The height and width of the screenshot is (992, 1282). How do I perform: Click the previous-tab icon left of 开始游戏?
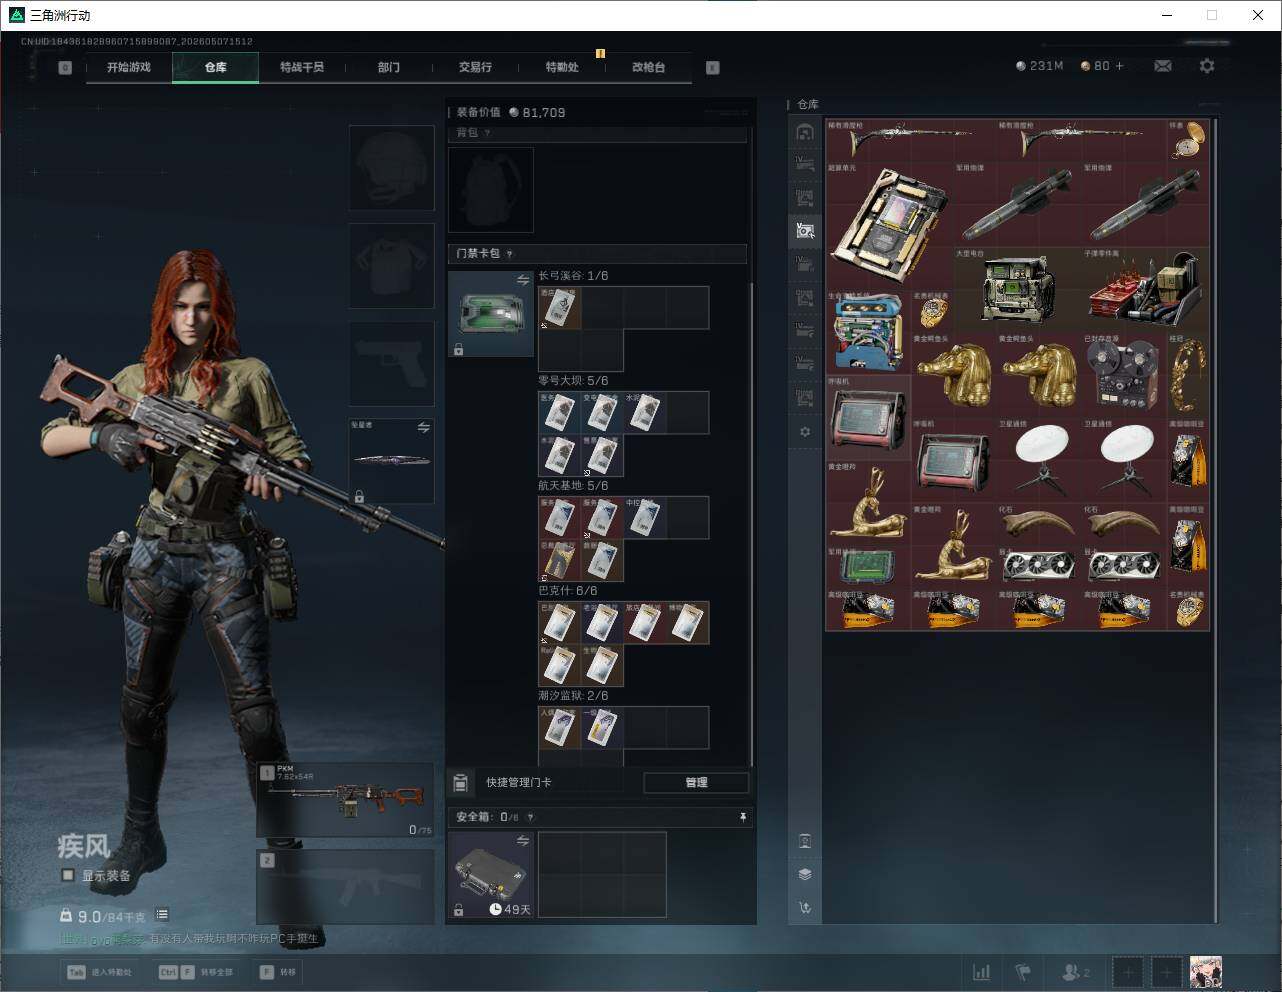tap(65, 68)
